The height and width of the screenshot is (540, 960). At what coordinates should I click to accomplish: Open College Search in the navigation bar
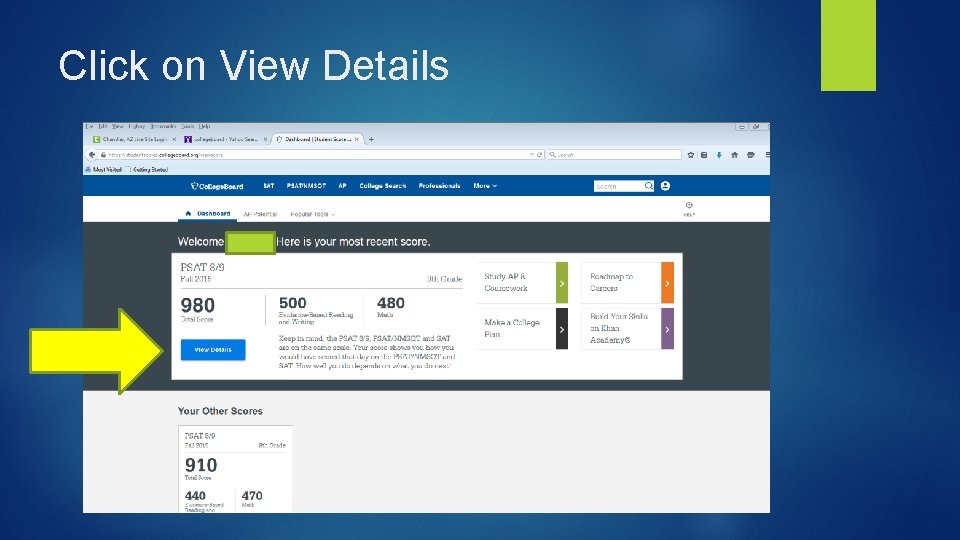point(383,186)
